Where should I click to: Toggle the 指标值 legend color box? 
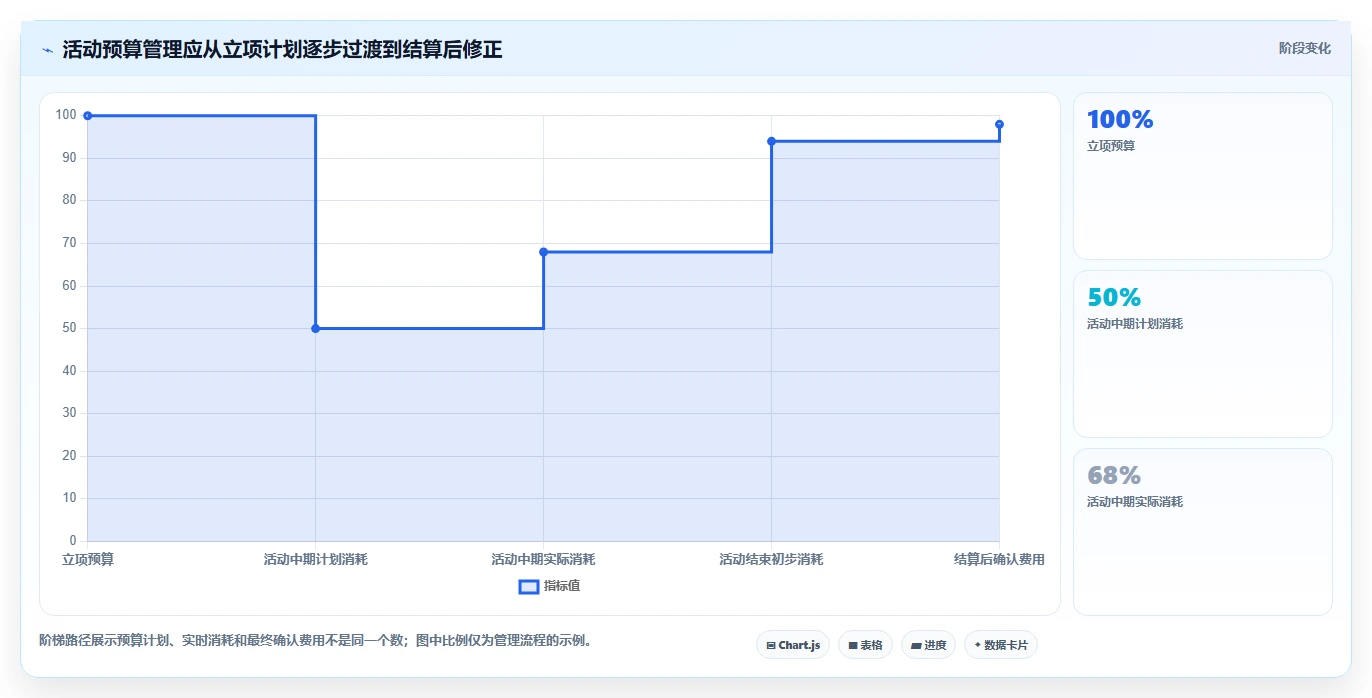point(529,586)
